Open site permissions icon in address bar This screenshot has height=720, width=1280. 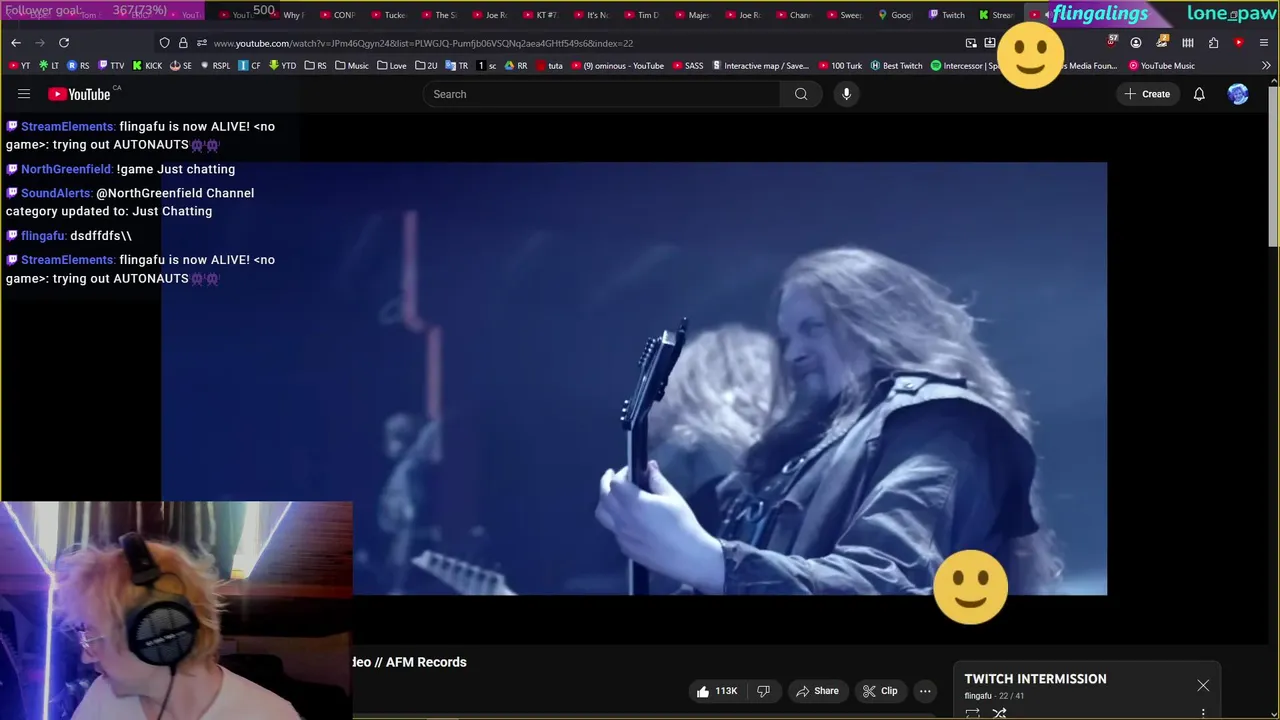[x=201, y=43]
